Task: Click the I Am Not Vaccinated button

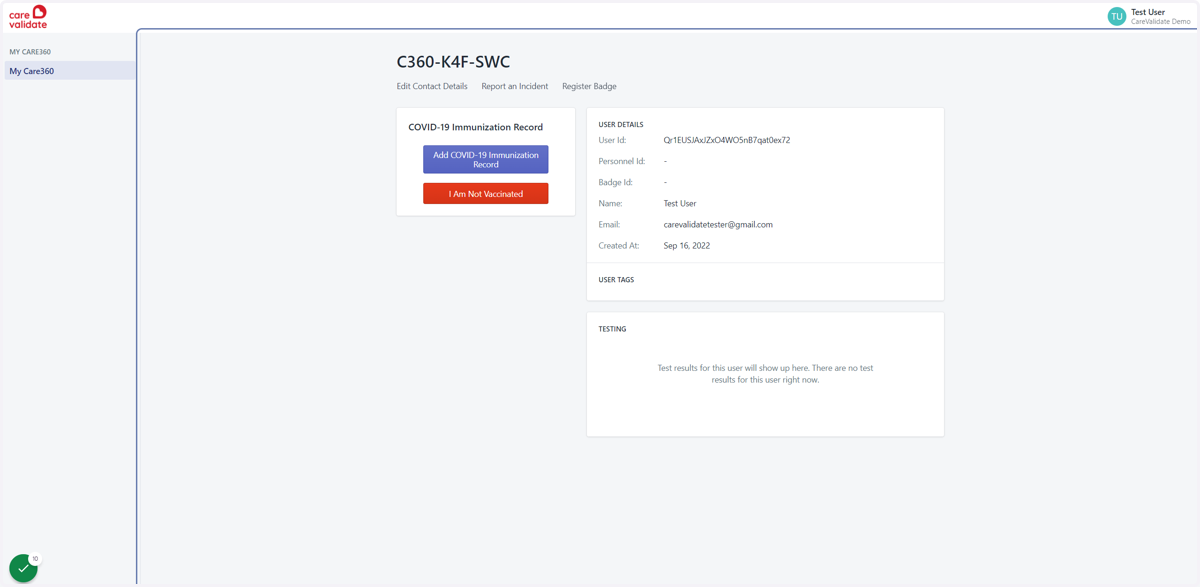Action: coord(486,193)
